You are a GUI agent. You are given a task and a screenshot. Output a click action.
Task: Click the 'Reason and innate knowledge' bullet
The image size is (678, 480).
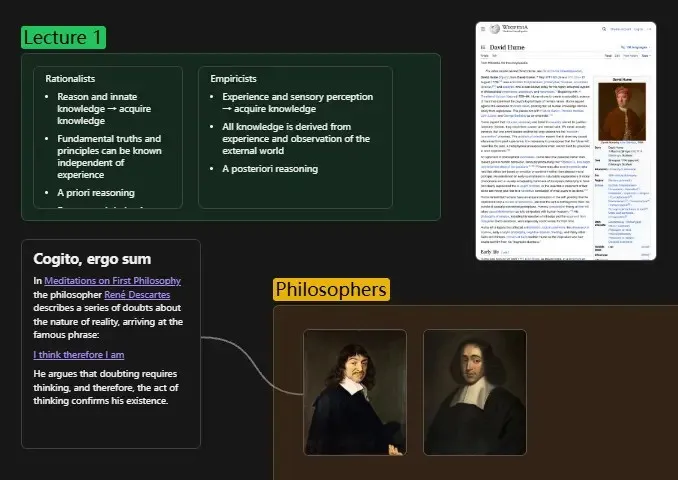tap(104, 109)
